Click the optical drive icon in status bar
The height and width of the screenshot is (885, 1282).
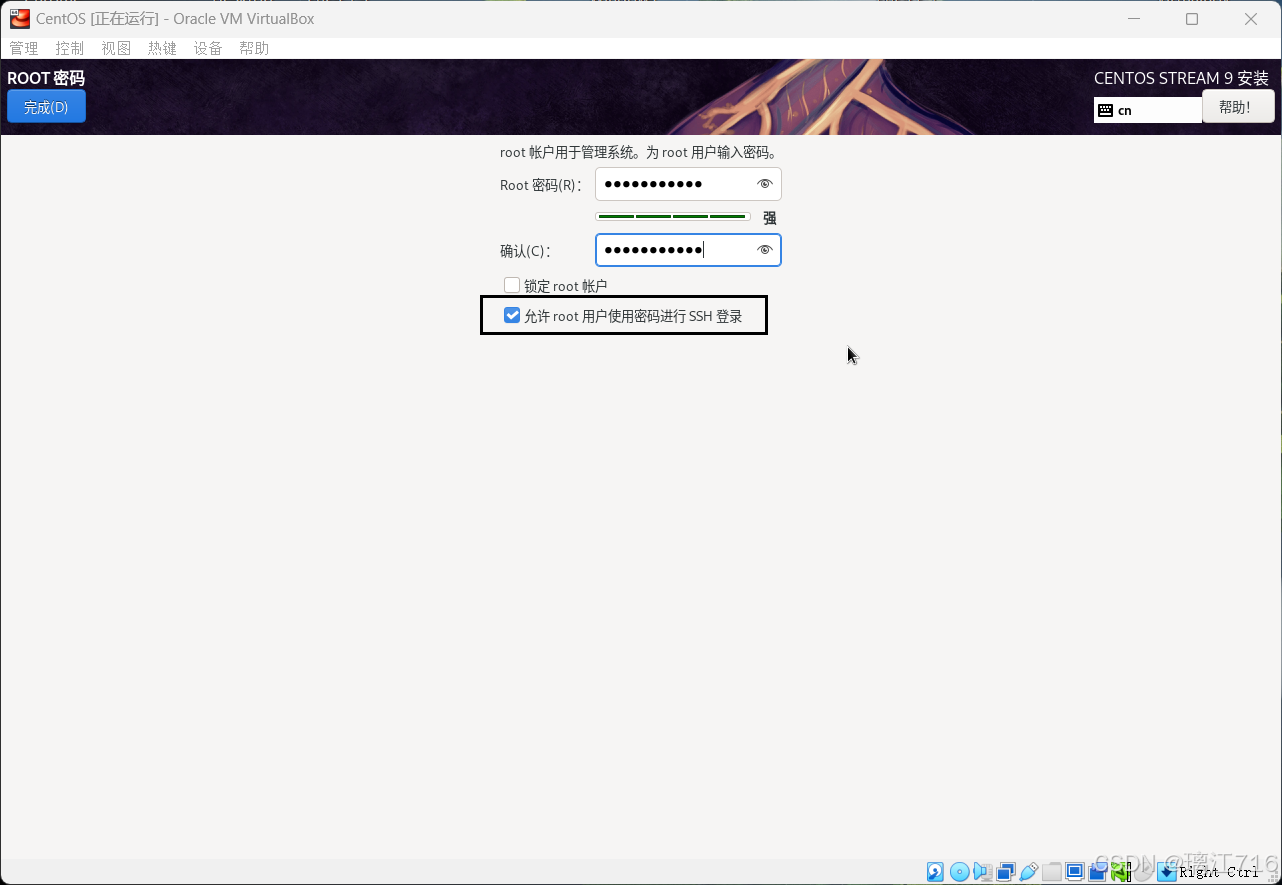tap(959, 871)
